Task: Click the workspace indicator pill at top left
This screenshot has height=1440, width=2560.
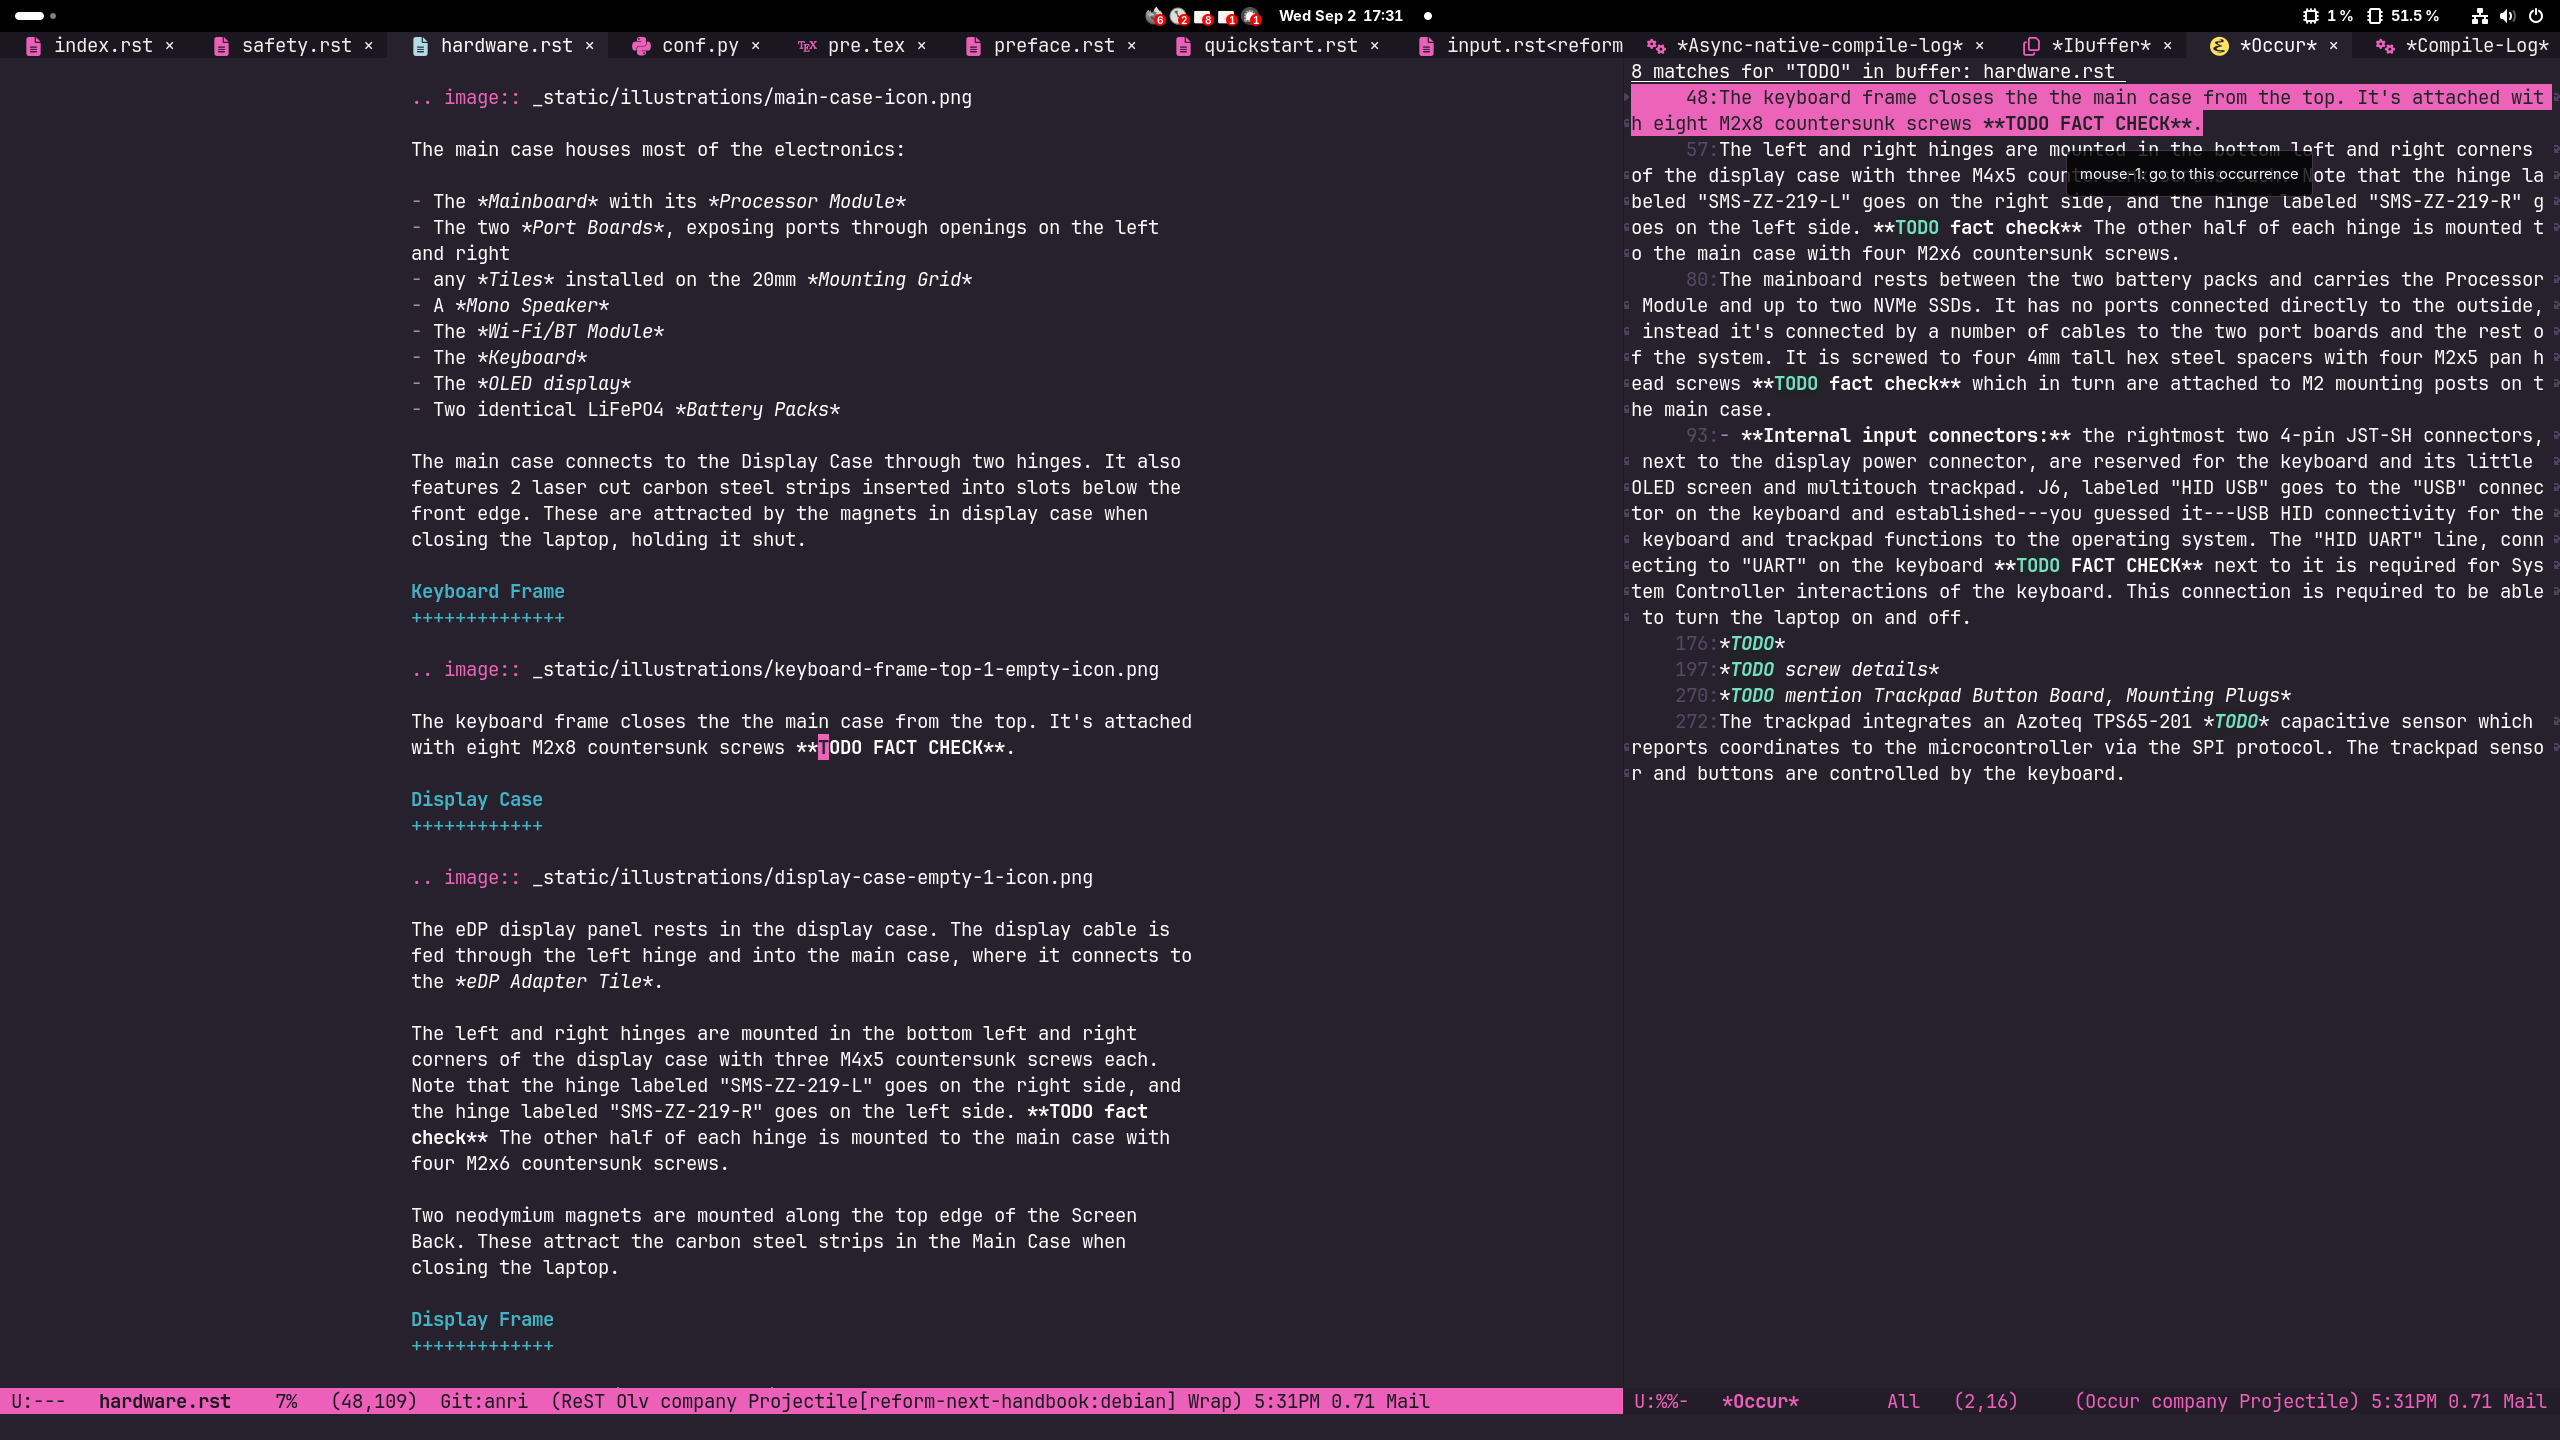Action: tap(30, 16)
